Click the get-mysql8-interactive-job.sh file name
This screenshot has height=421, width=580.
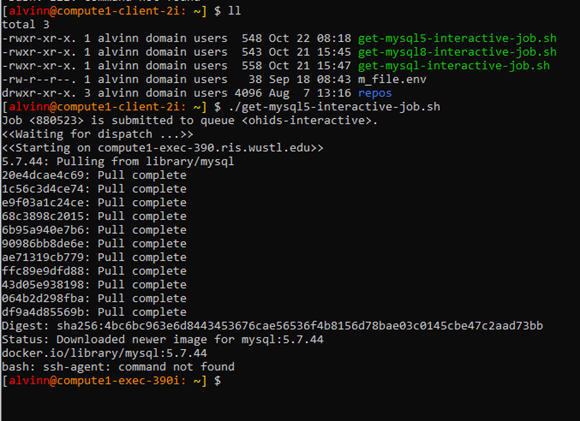(x=457, y=52)
